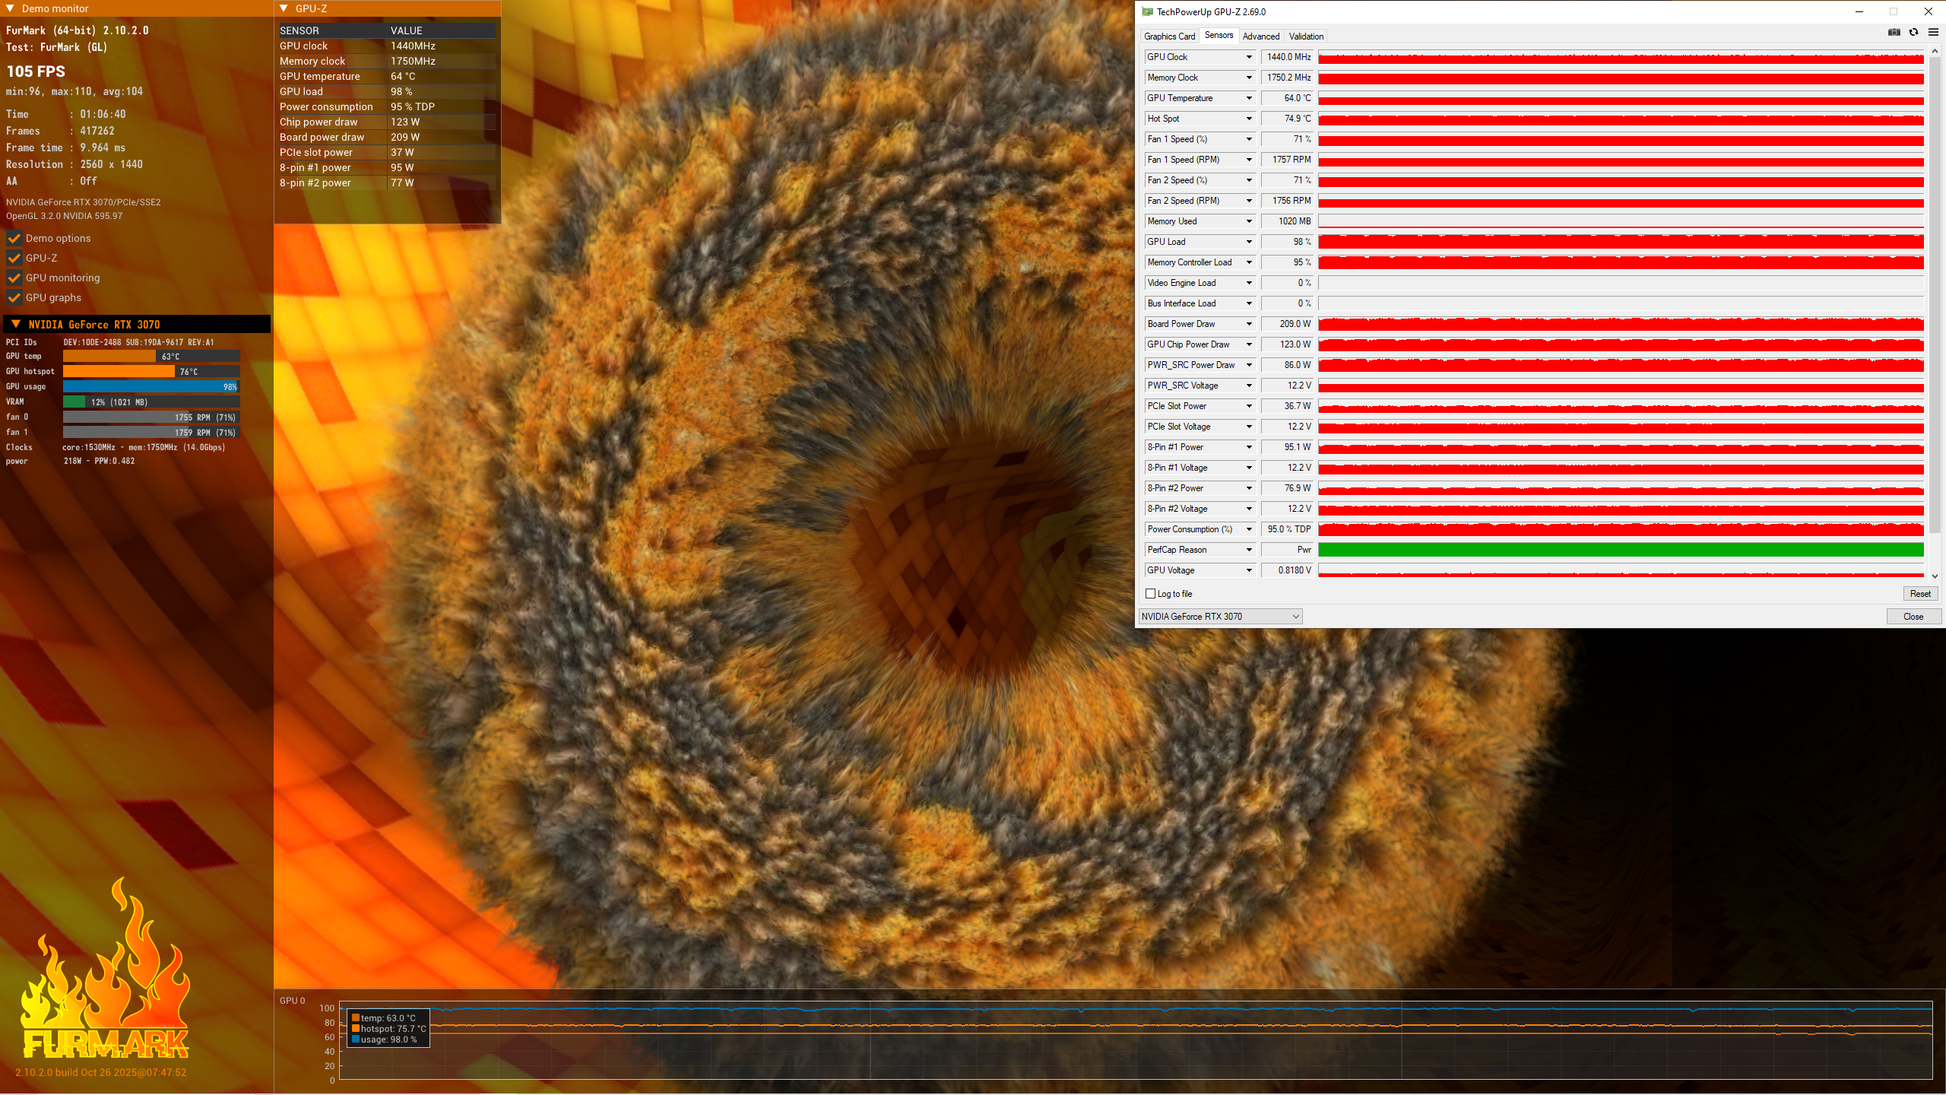
Task: Toggle the GPU monitoring checkbox
Action: pyautogui.click(x=14, y=278)
